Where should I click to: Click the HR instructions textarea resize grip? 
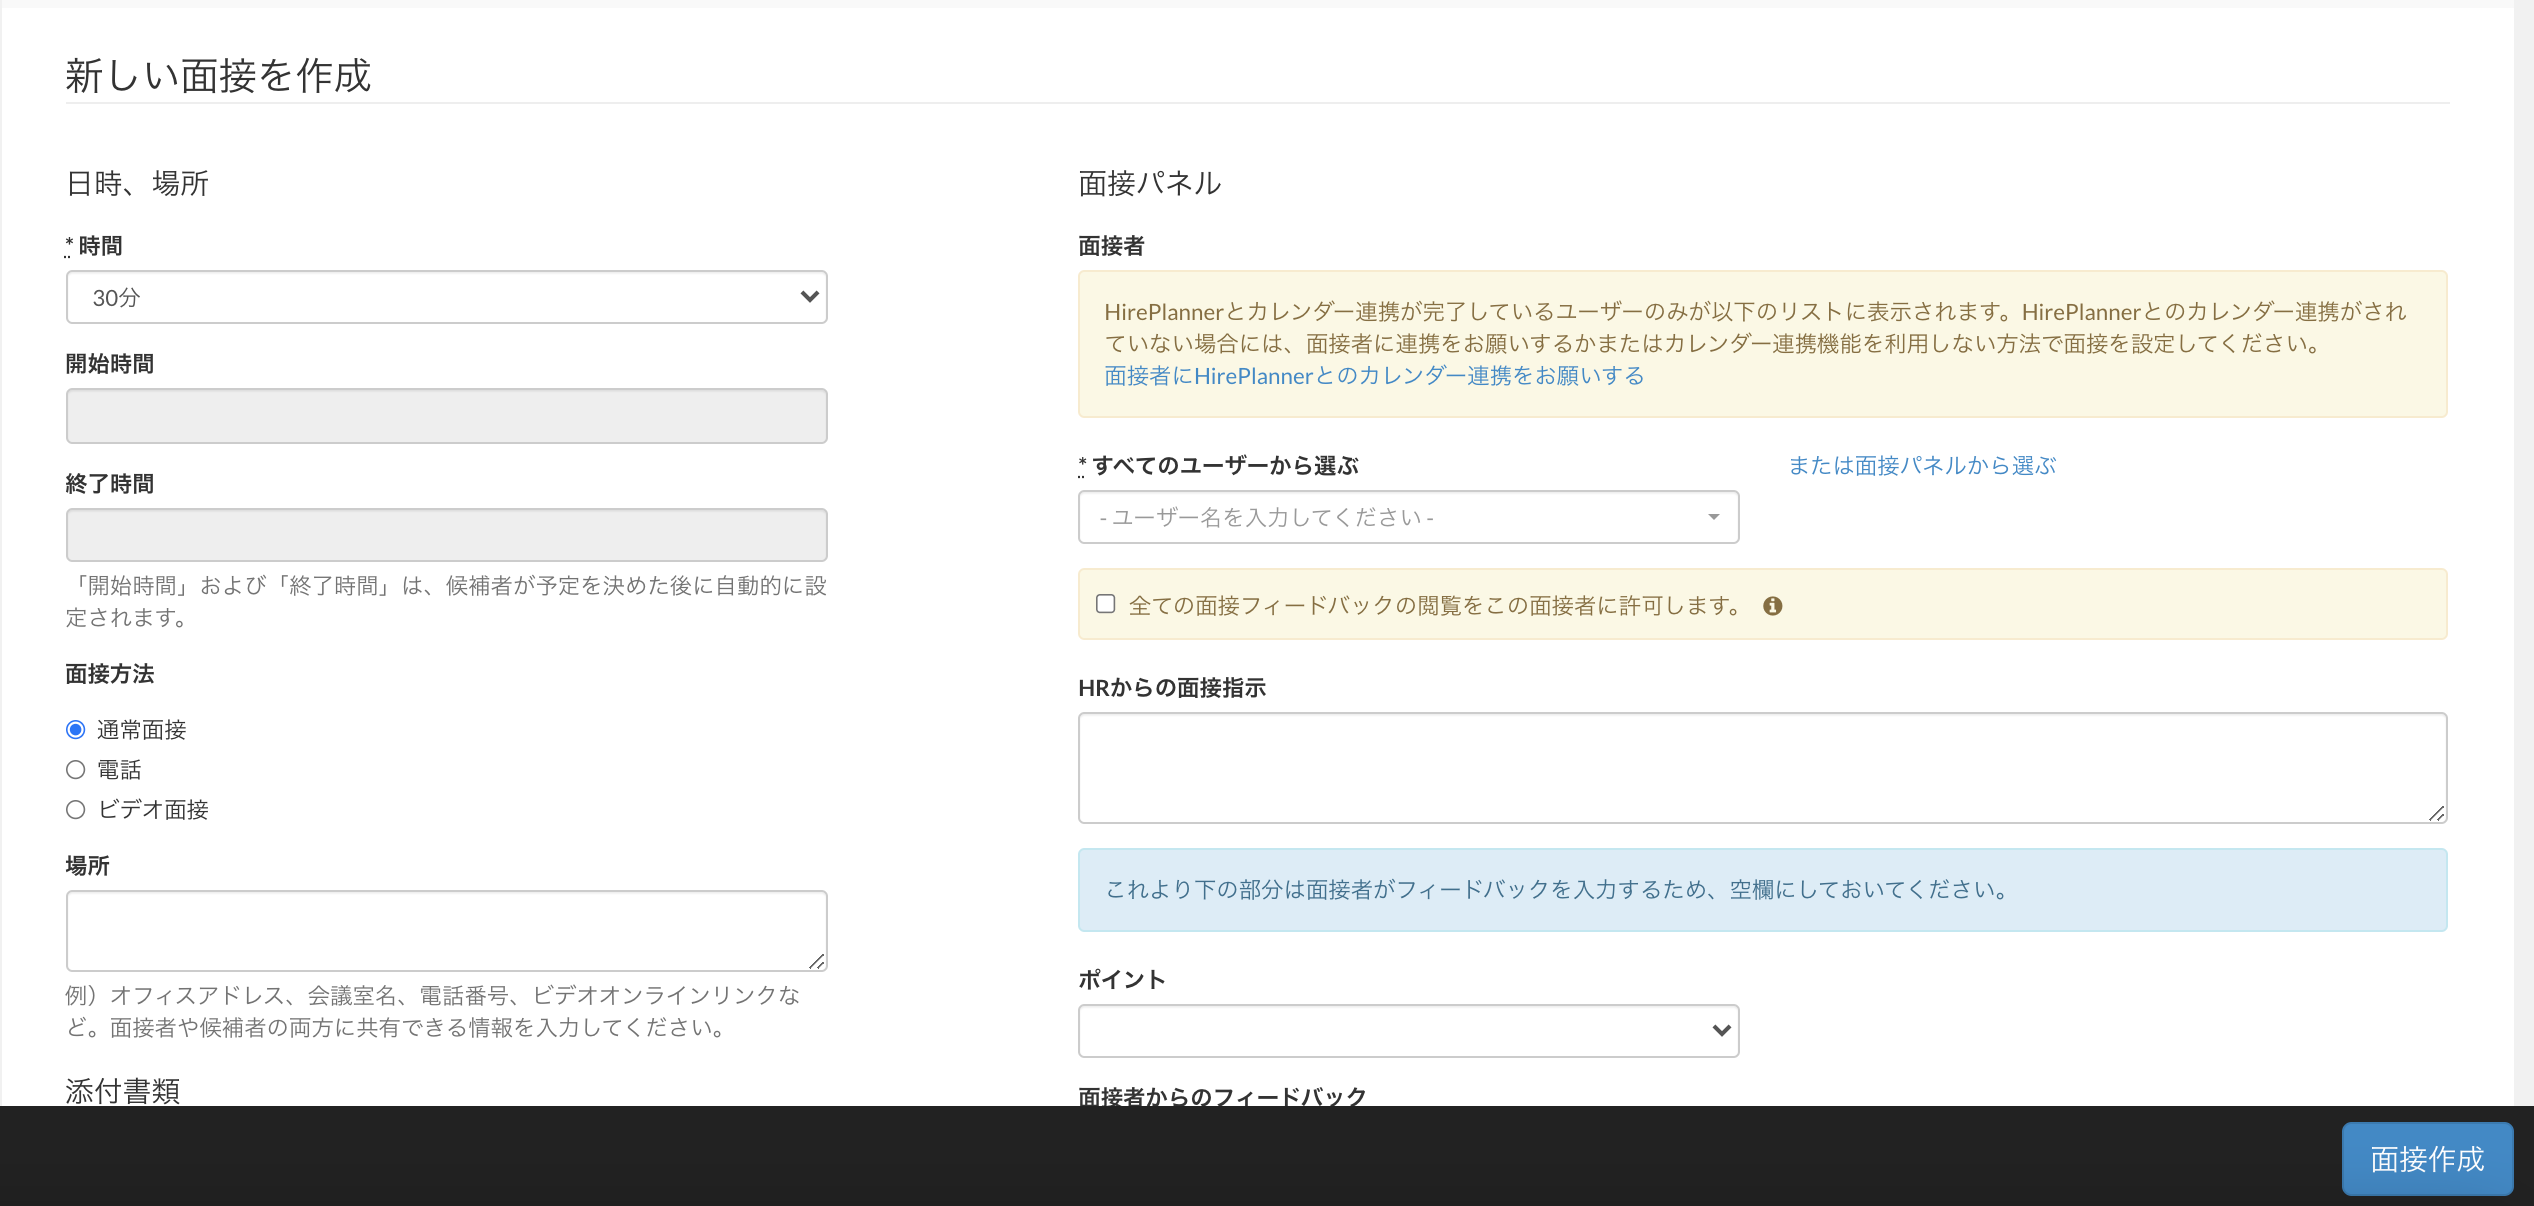(x=2436, y=813)
